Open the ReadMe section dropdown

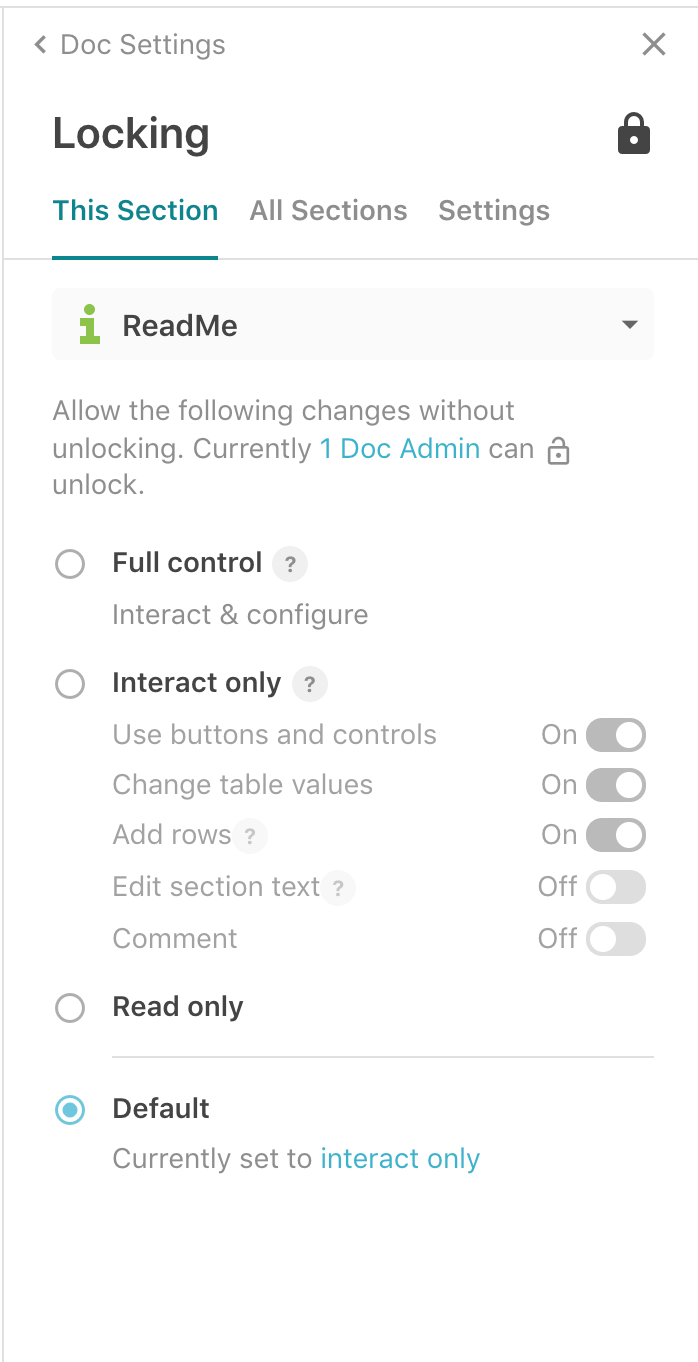pyautogui.click(x=353, y=325)
